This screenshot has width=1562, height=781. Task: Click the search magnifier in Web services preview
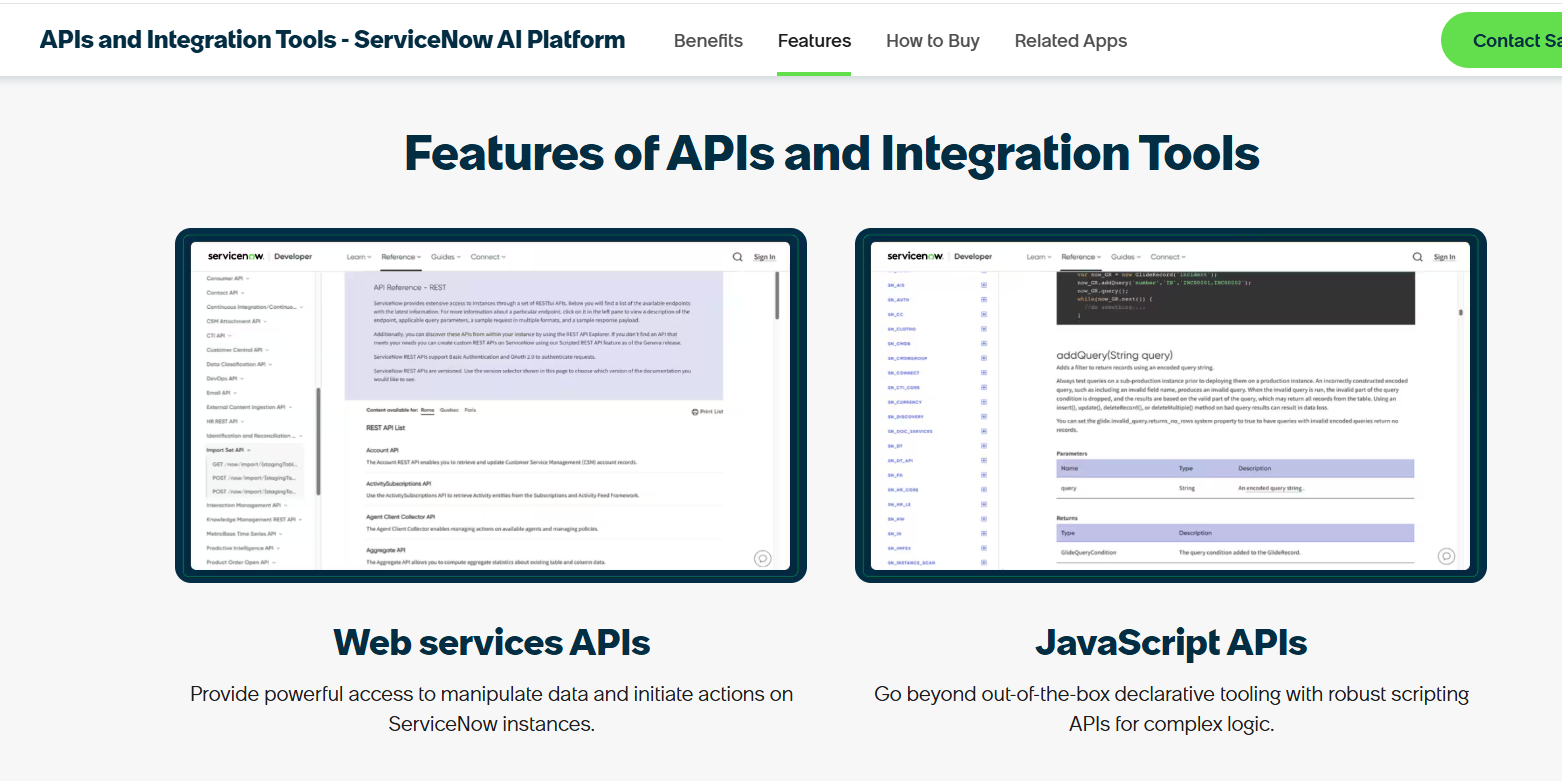click(738, 257)
